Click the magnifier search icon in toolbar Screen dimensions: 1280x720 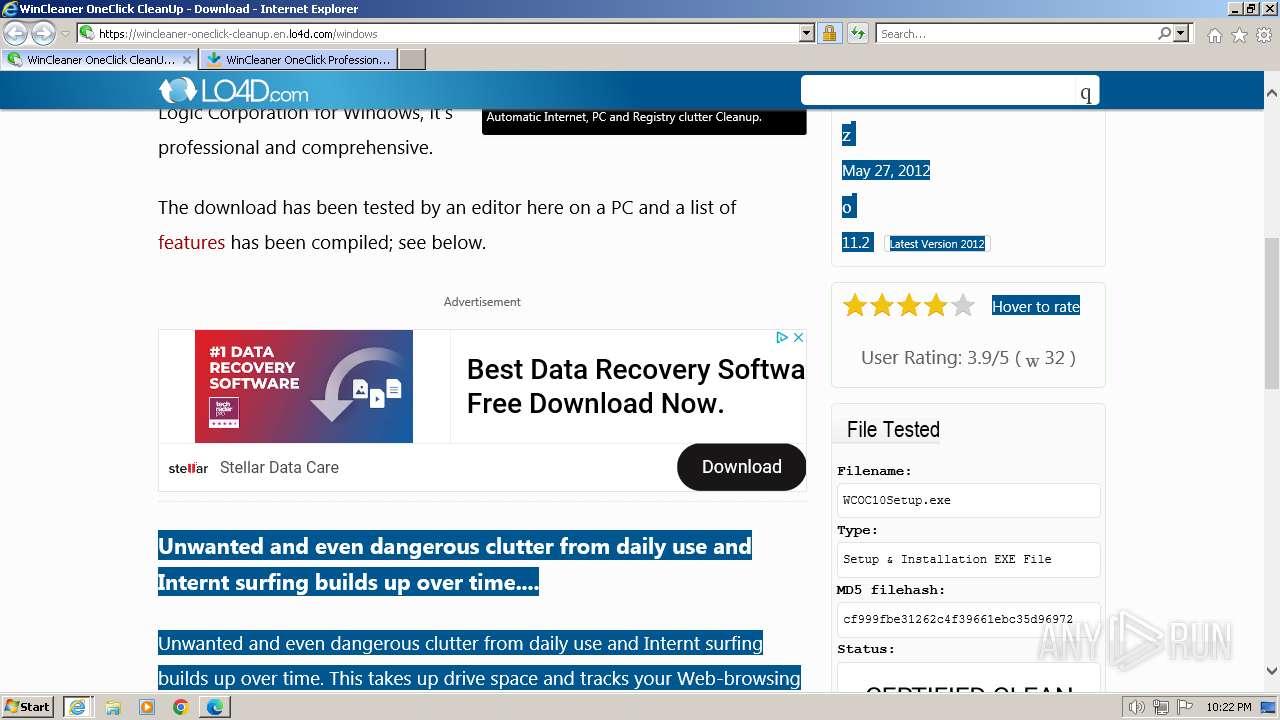tap(1164, 33)
